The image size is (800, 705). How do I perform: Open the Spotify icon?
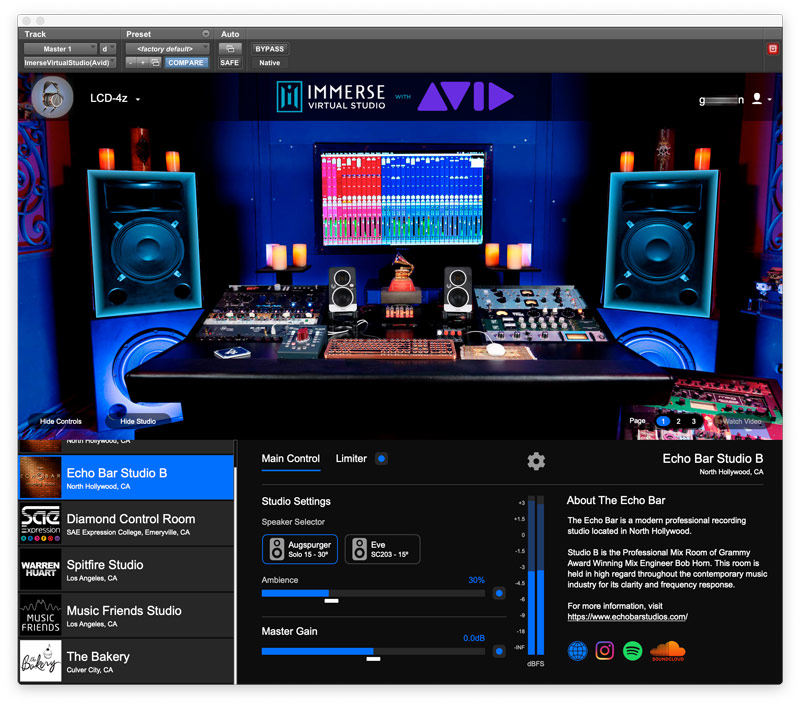point(632,650)
